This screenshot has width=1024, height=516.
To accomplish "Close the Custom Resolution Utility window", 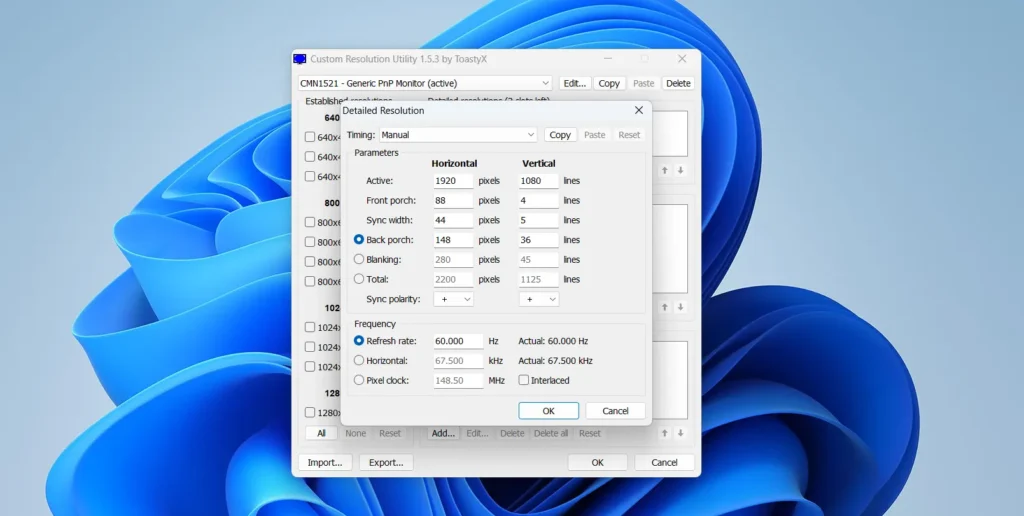I will pyautogui.click(x=682, y=59).
